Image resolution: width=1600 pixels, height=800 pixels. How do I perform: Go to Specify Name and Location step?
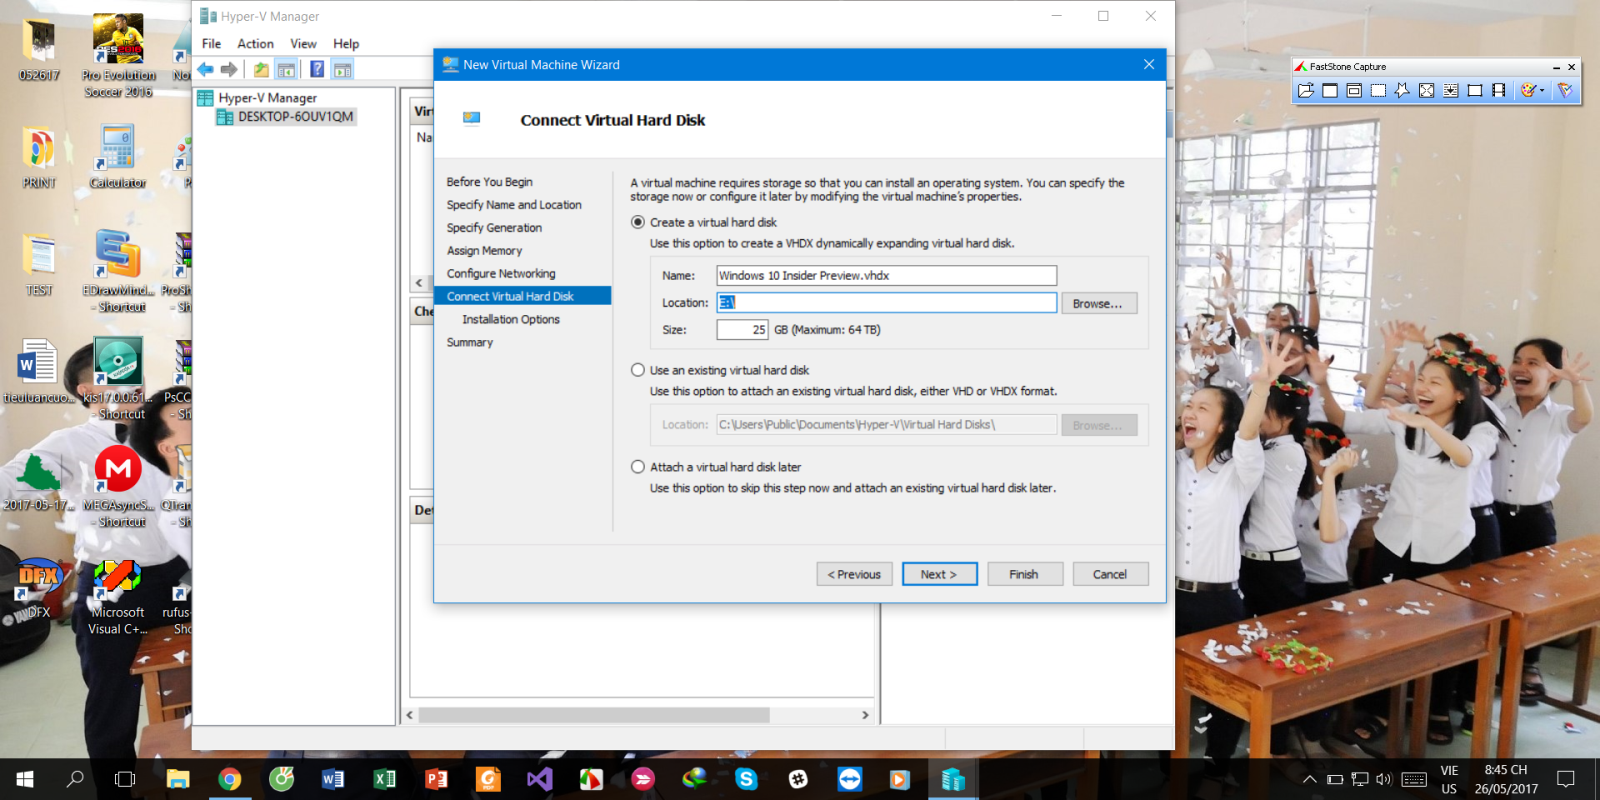pyautogui.click(x=514, y=205)
